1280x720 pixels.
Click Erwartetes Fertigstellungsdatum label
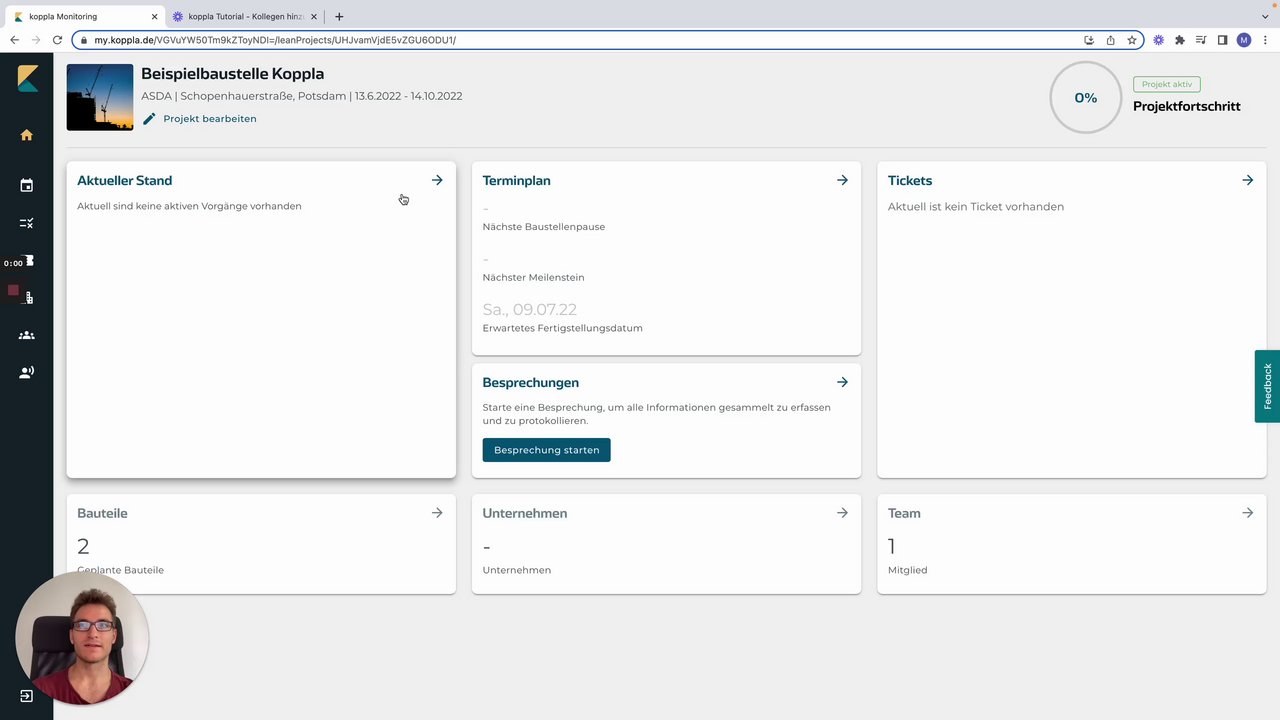click(562, 328)
